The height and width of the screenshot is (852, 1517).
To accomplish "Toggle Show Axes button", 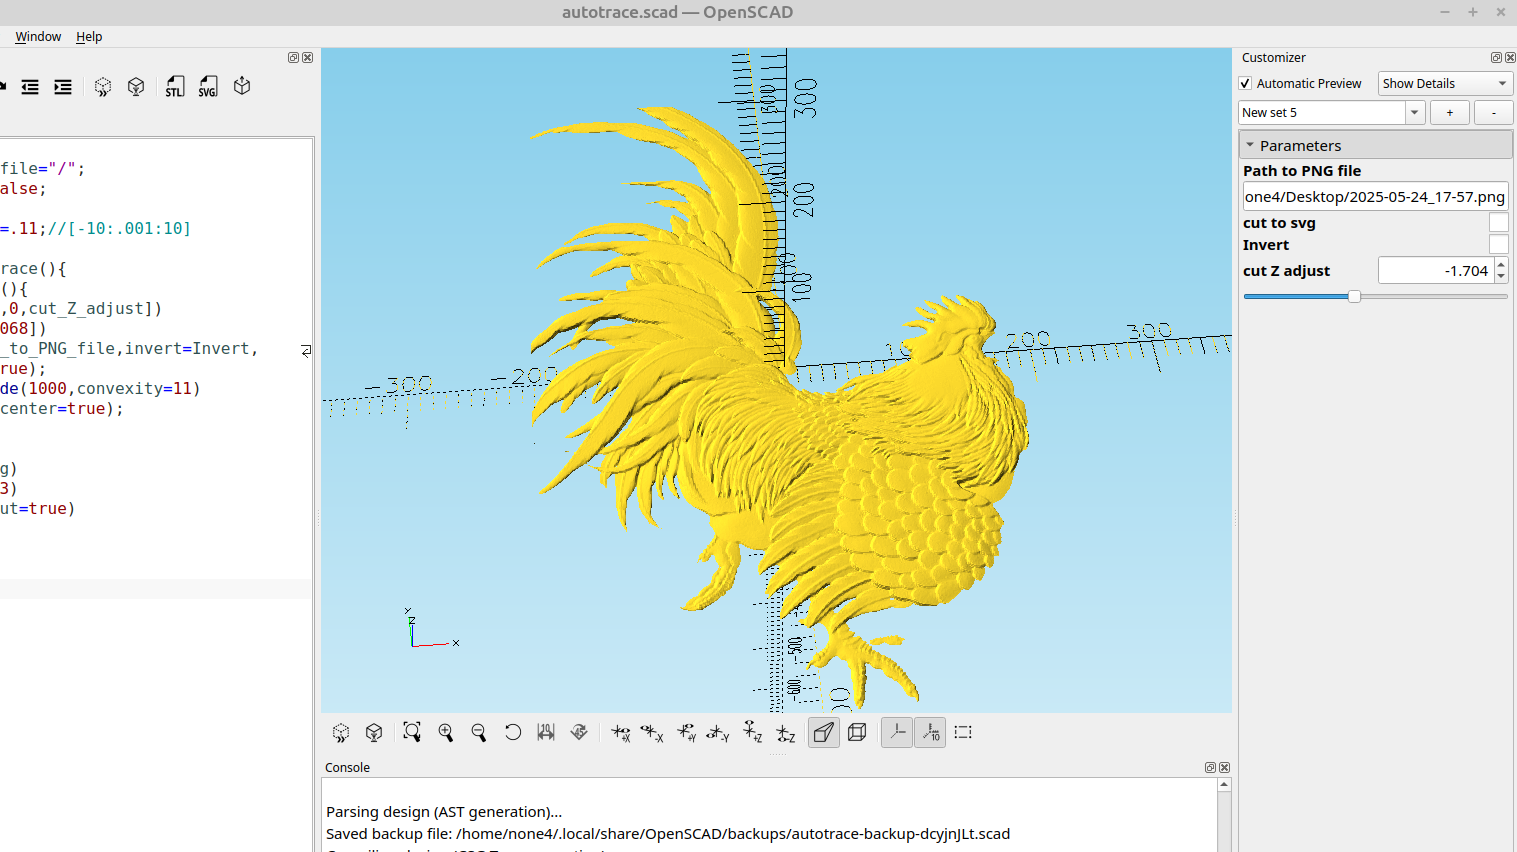I will point(897,732).
